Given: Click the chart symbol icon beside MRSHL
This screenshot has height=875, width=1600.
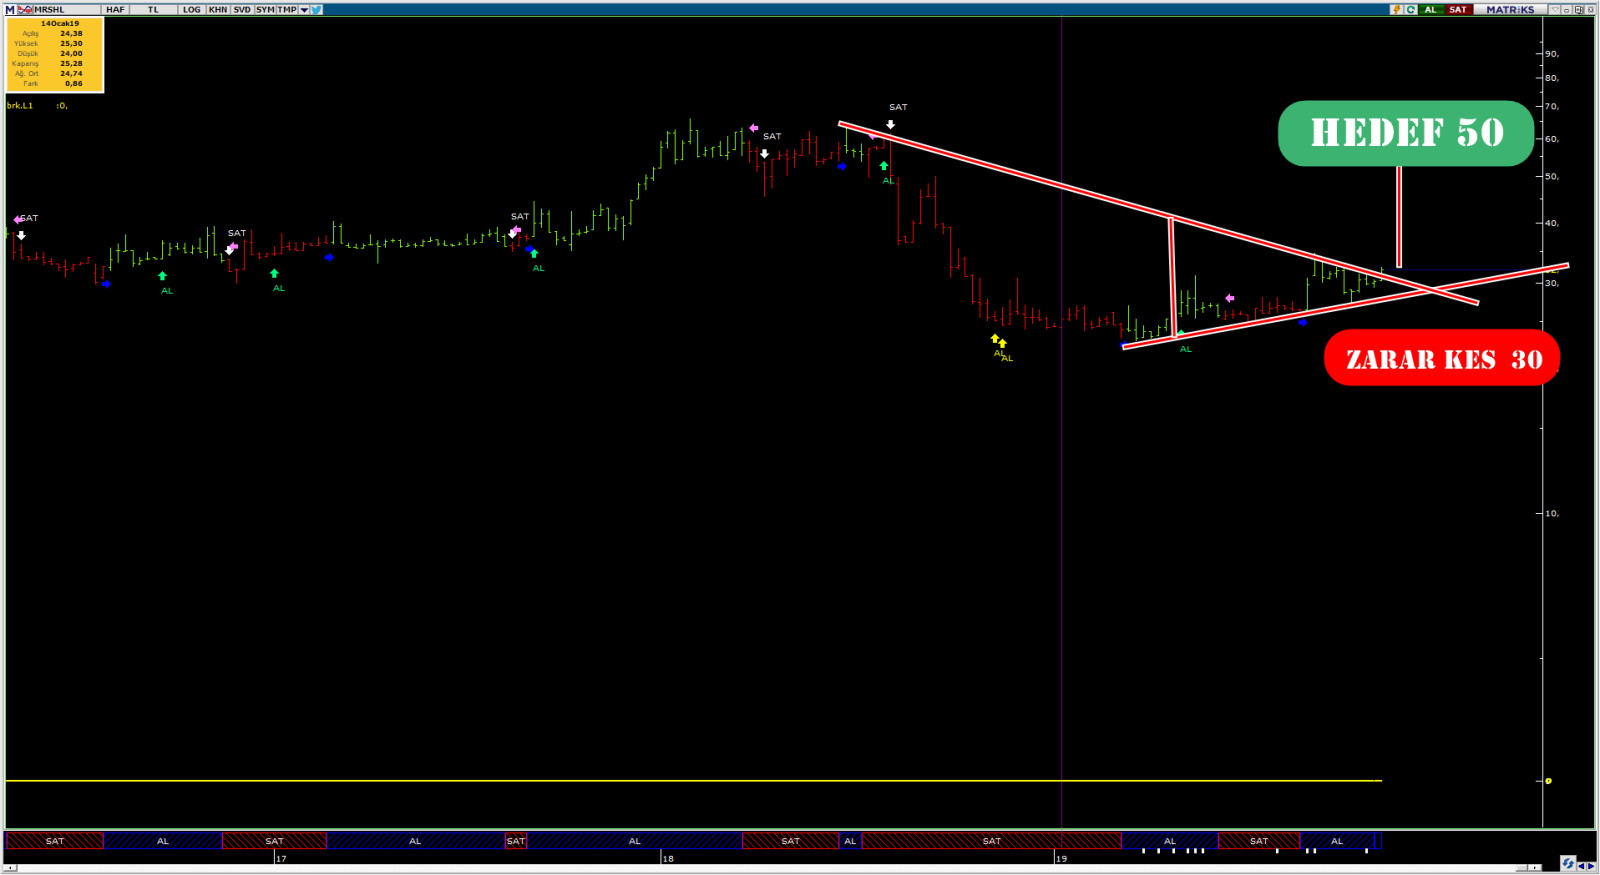Looking at the screenshot, I should 25,10.
